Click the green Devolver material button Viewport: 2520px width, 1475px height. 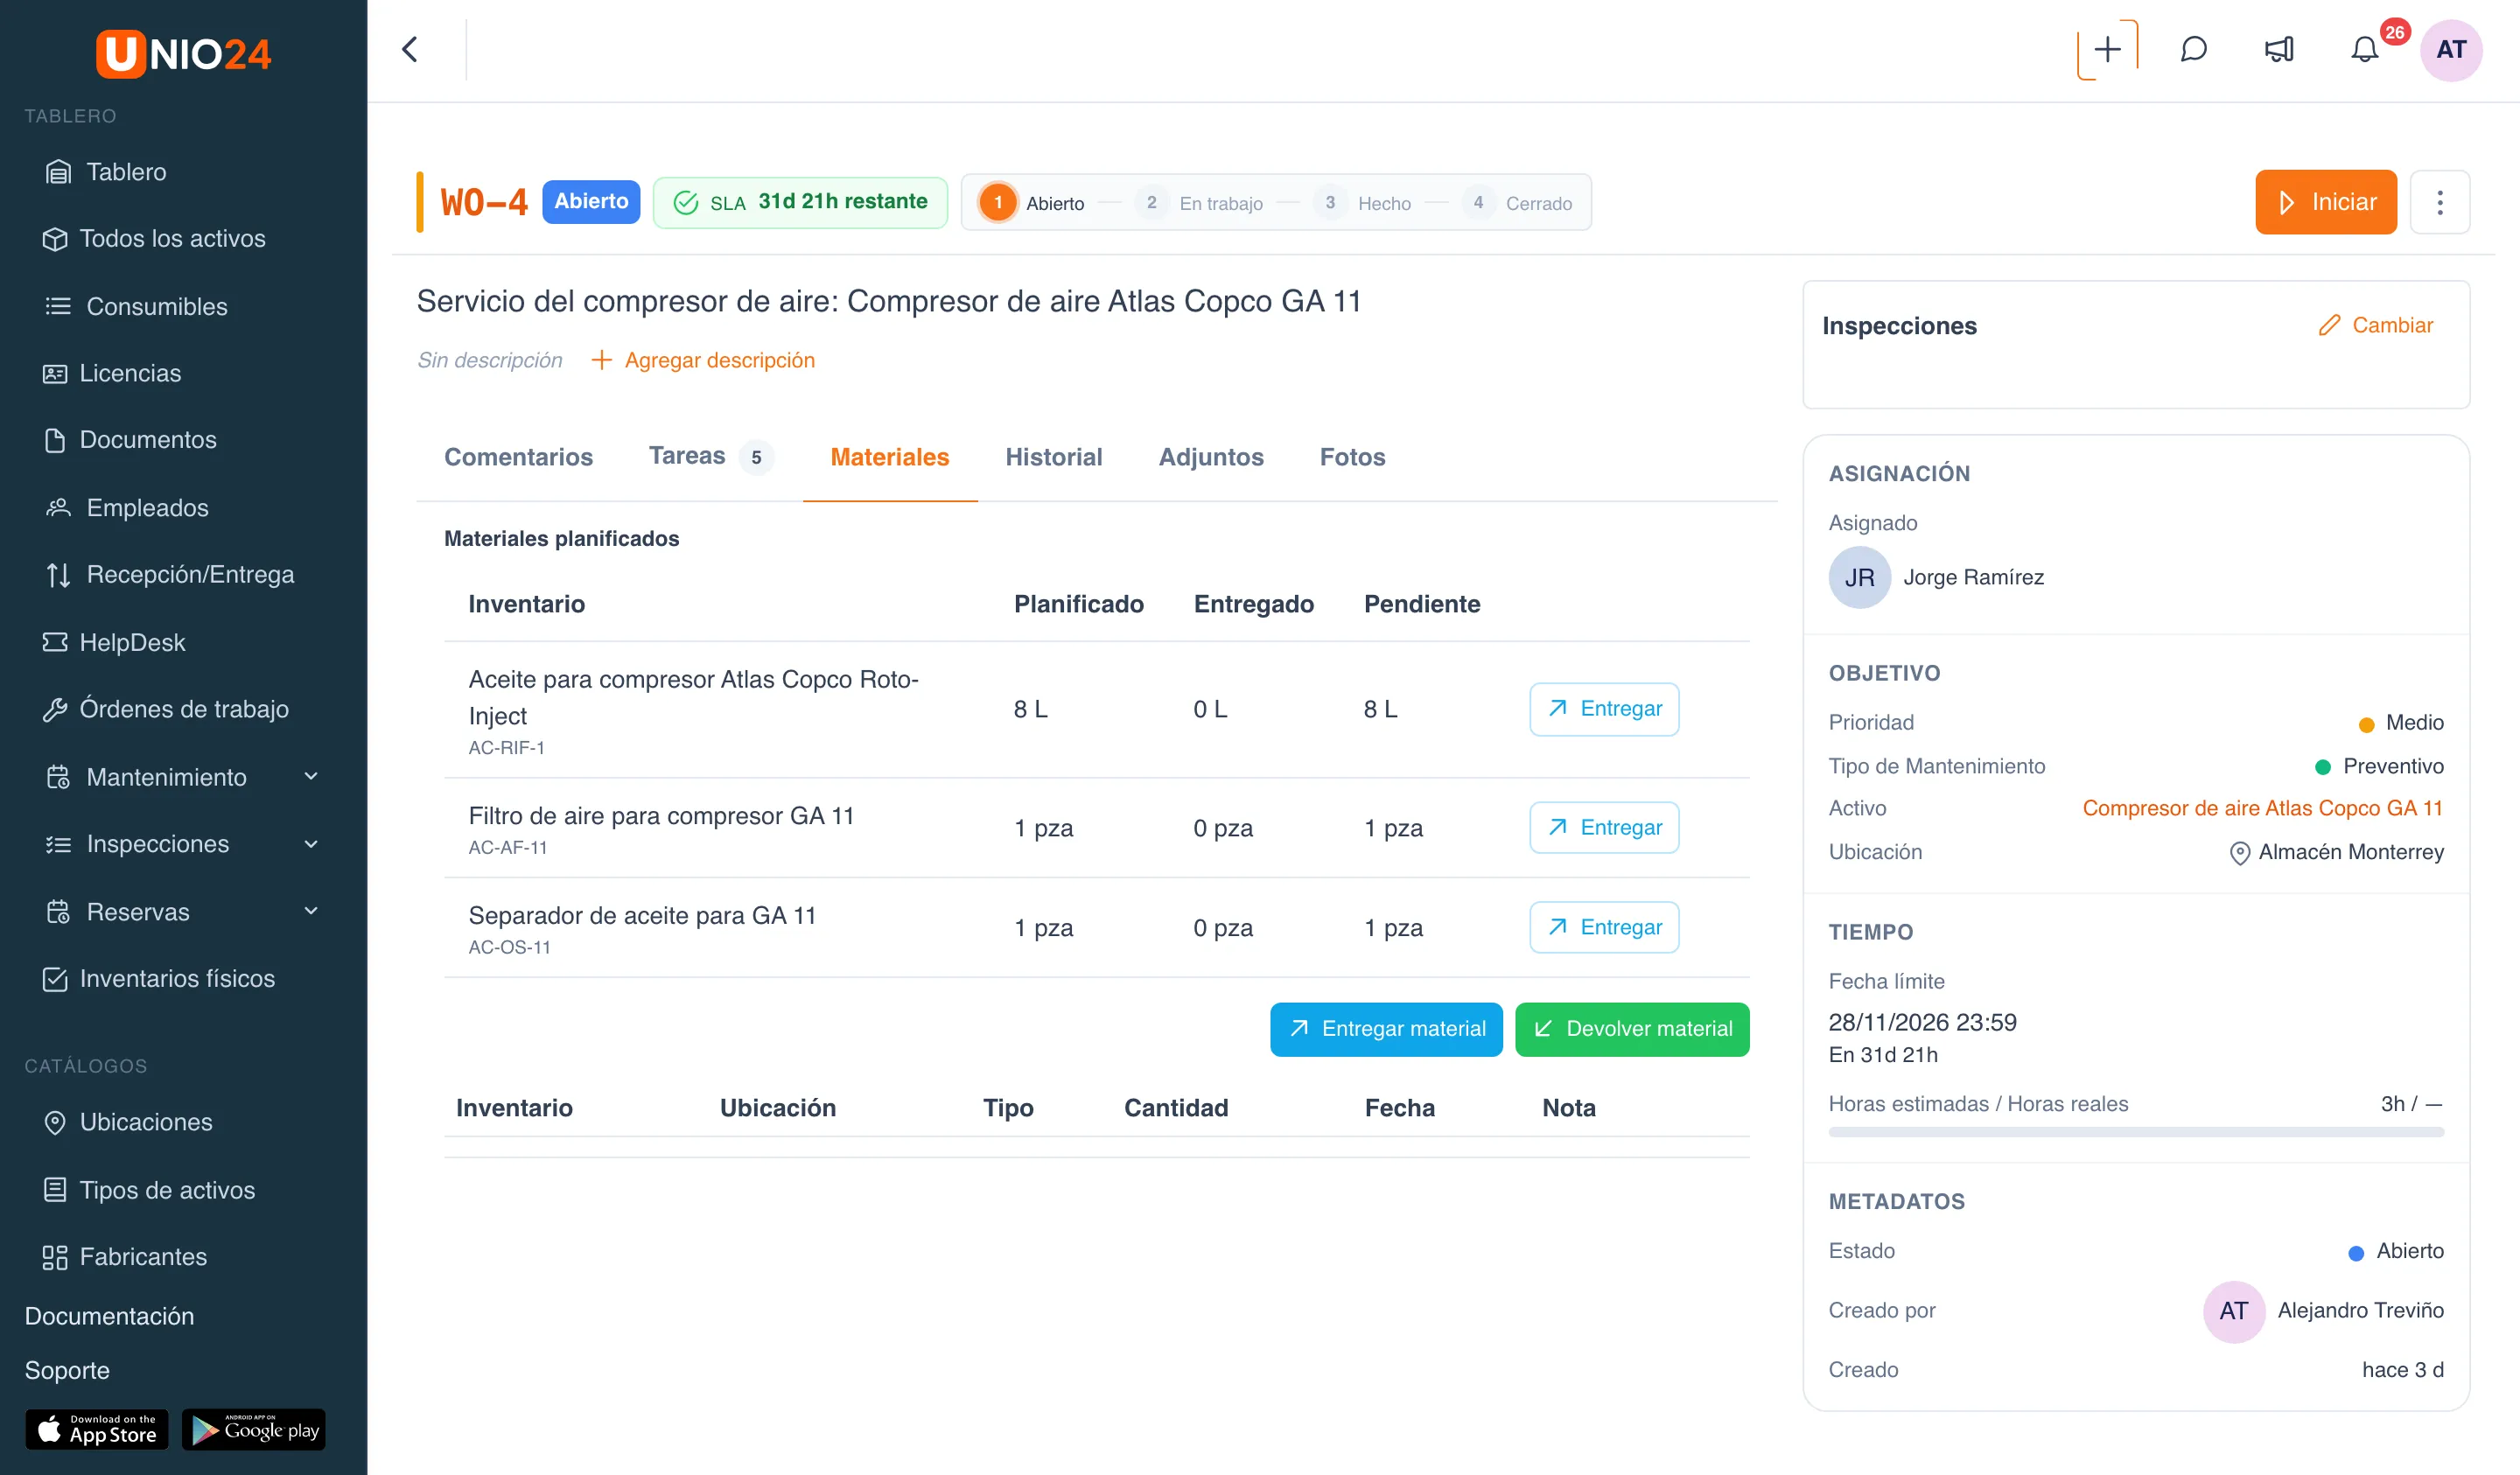click(x=1632, y=1029)
